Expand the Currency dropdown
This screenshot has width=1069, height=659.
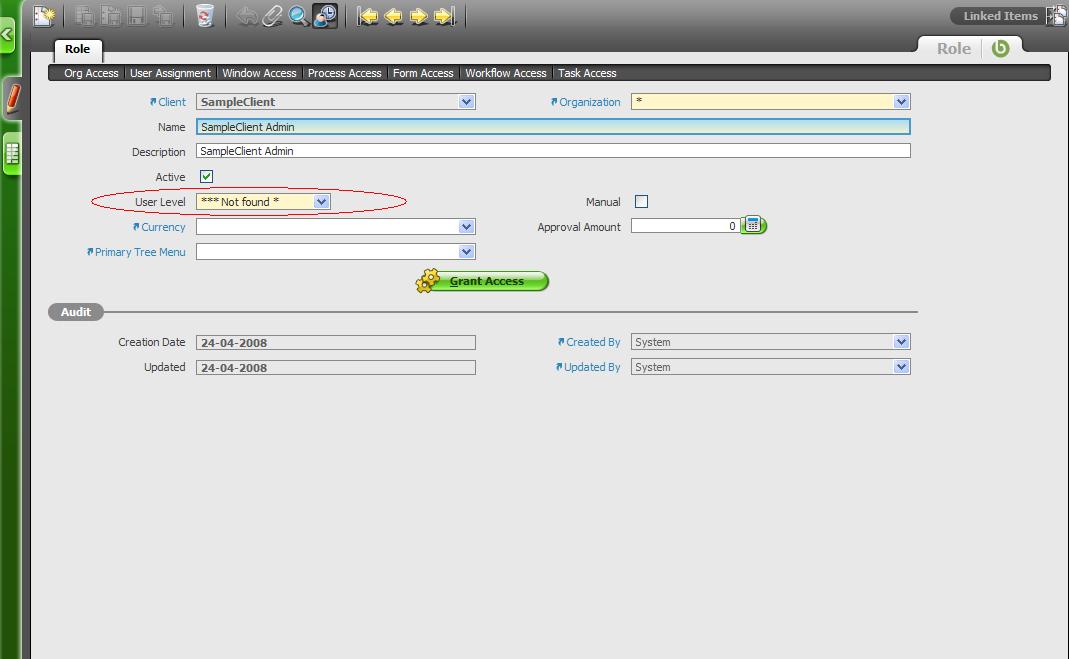tap(466, 227)
